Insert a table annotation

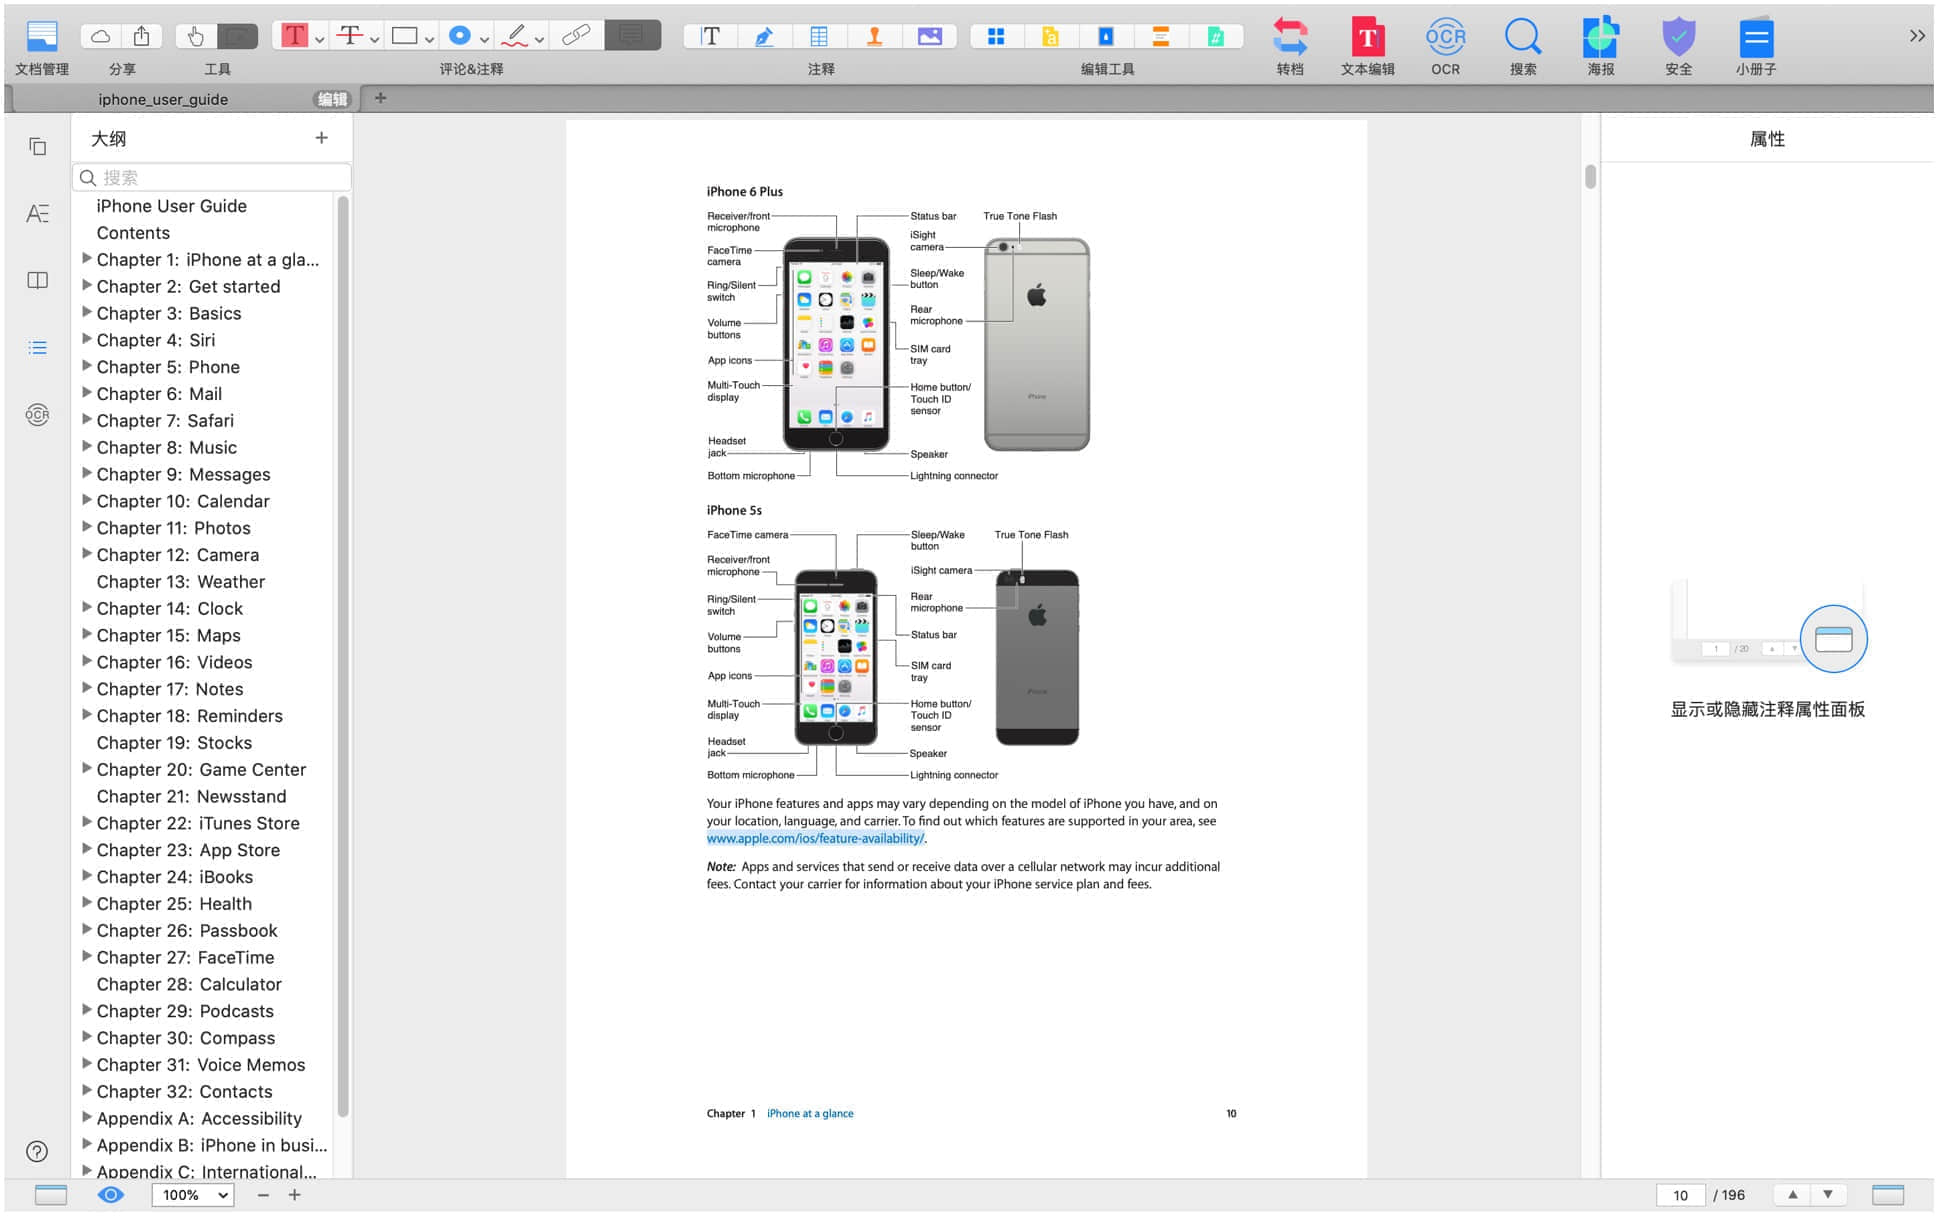pos(819,37)
